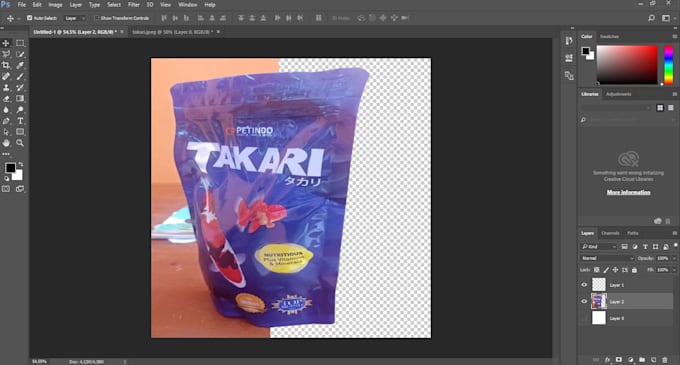Open the Auto-Select Layer dropdown

click(x=75, y=18)
